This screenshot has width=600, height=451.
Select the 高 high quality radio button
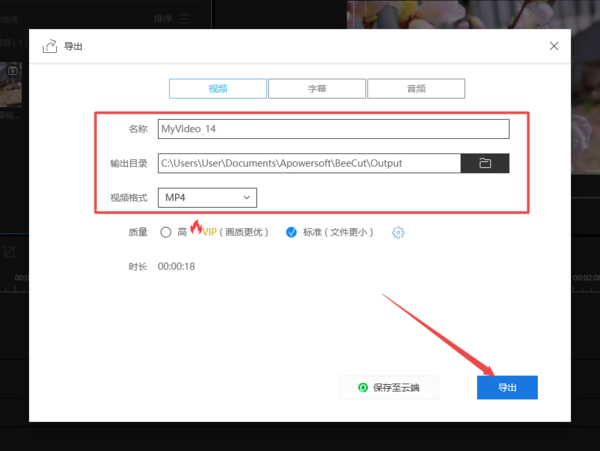(x=166, y=232)
